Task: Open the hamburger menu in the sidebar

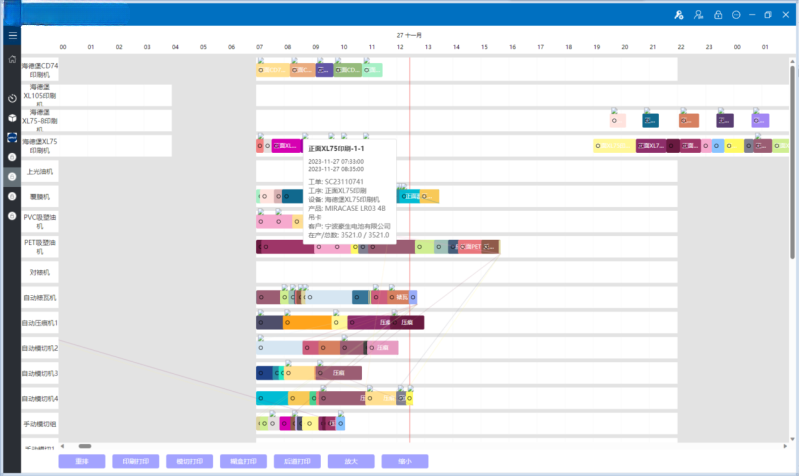Action: (x=12, y=35)
